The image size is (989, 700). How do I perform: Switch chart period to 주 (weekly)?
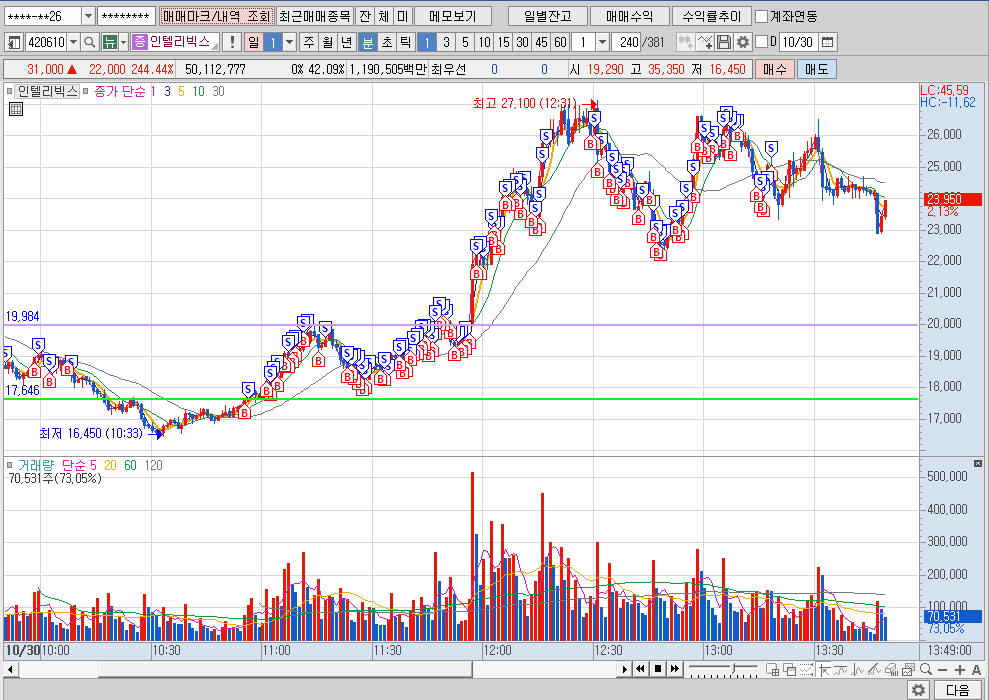coord(308,42)
